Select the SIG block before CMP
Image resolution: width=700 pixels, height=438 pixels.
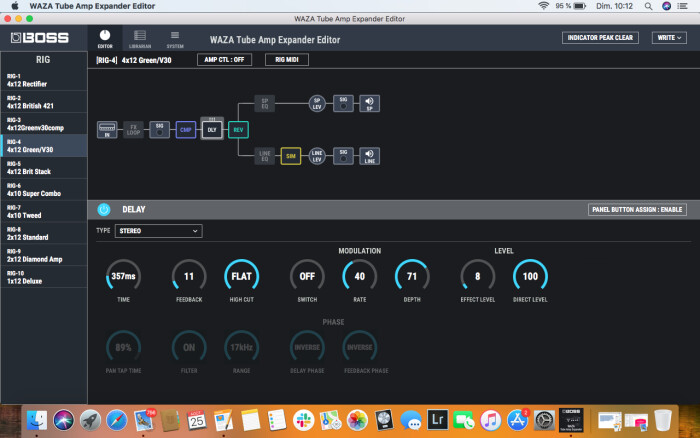pos(159,130)
